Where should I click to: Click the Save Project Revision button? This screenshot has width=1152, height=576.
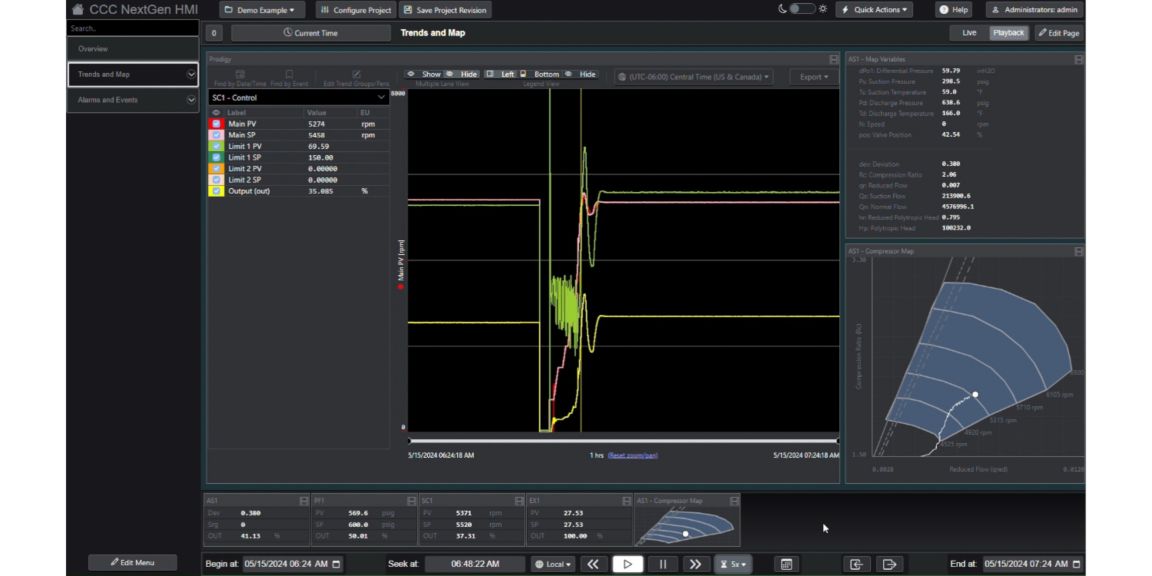[x=445, y=10]
